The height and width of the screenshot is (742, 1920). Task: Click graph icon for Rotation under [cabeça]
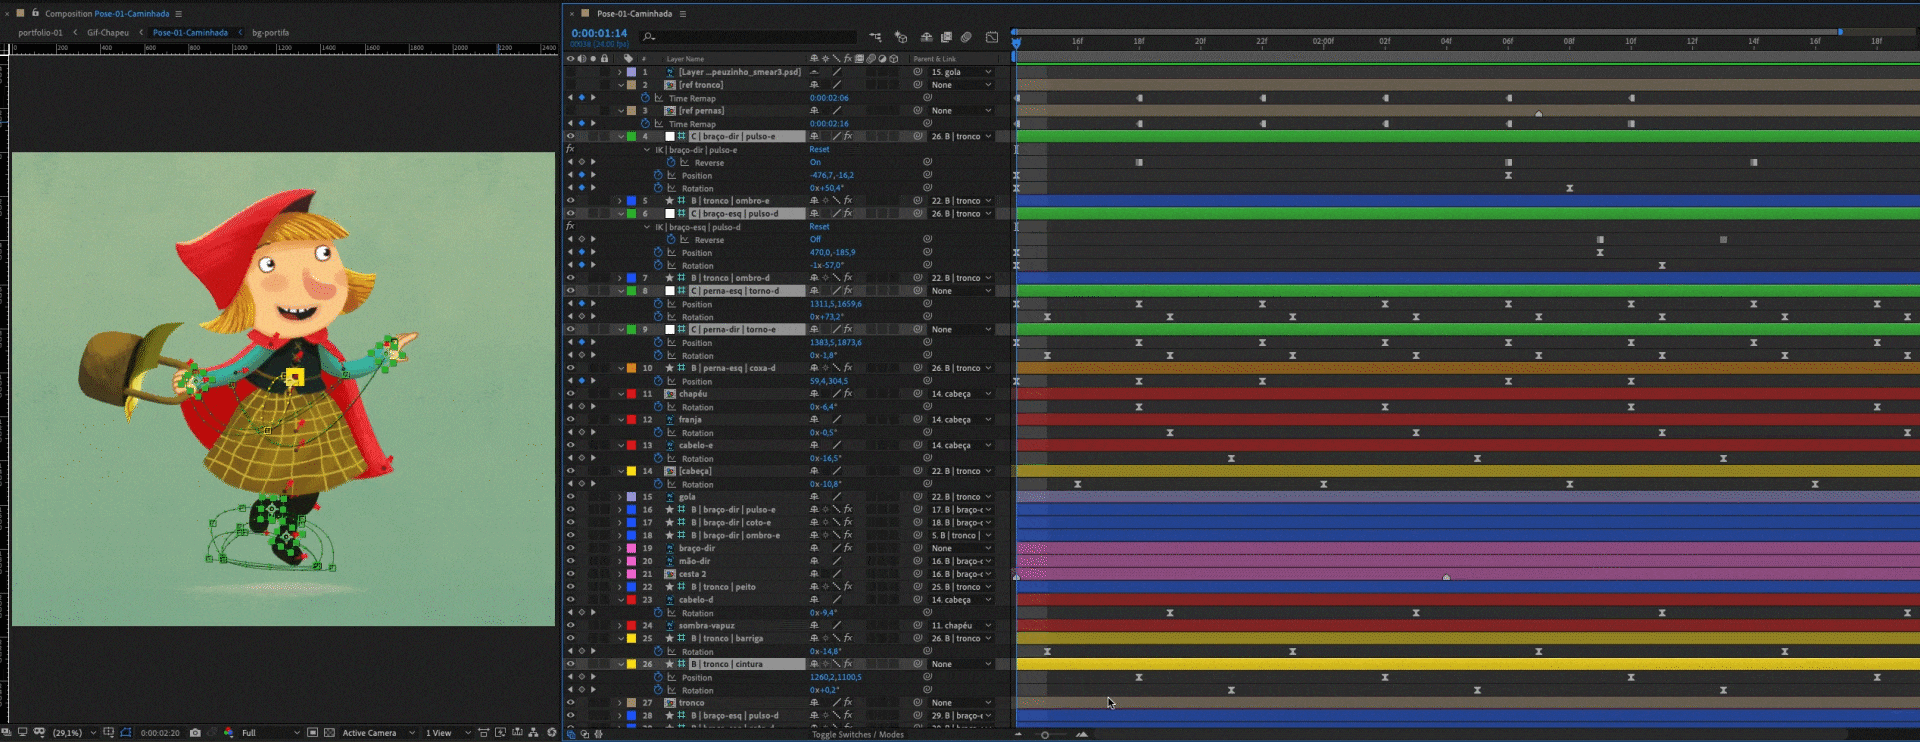tap(672, 484)
